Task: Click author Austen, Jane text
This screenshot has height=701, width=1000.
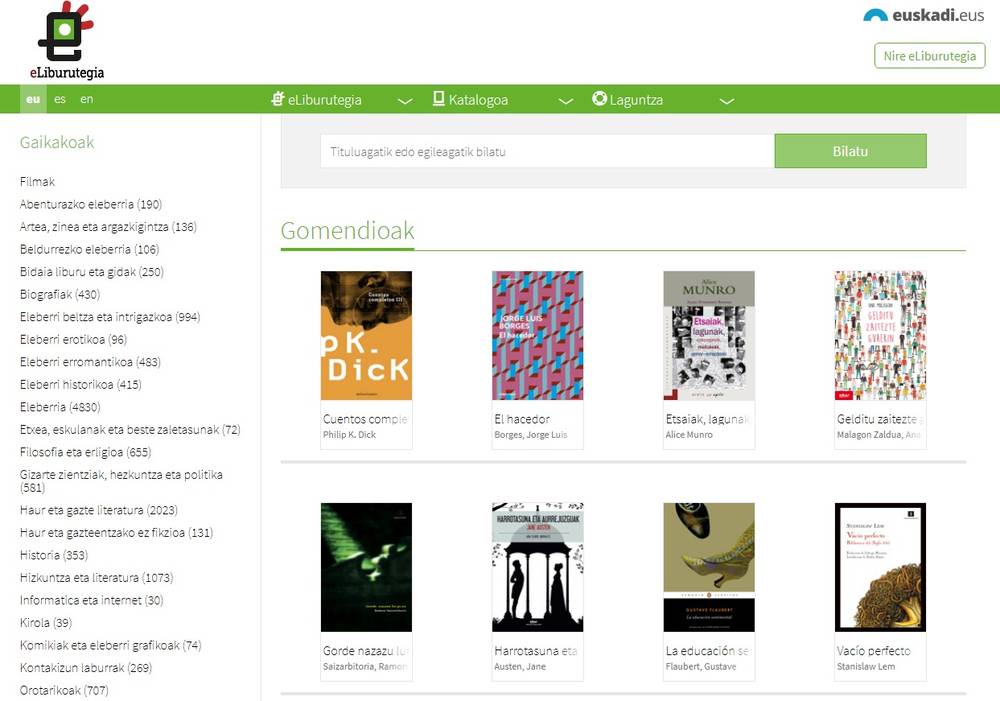Action: [520, 667]
